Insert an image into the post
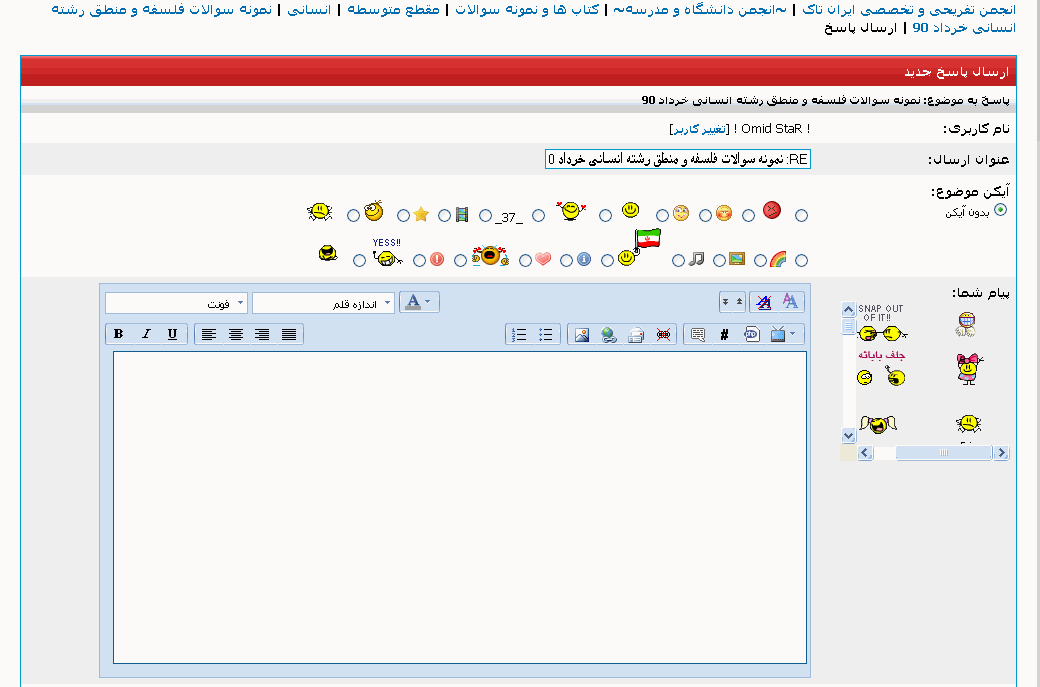Screen dimensions: 1040x687 click(x=582, y=334)
